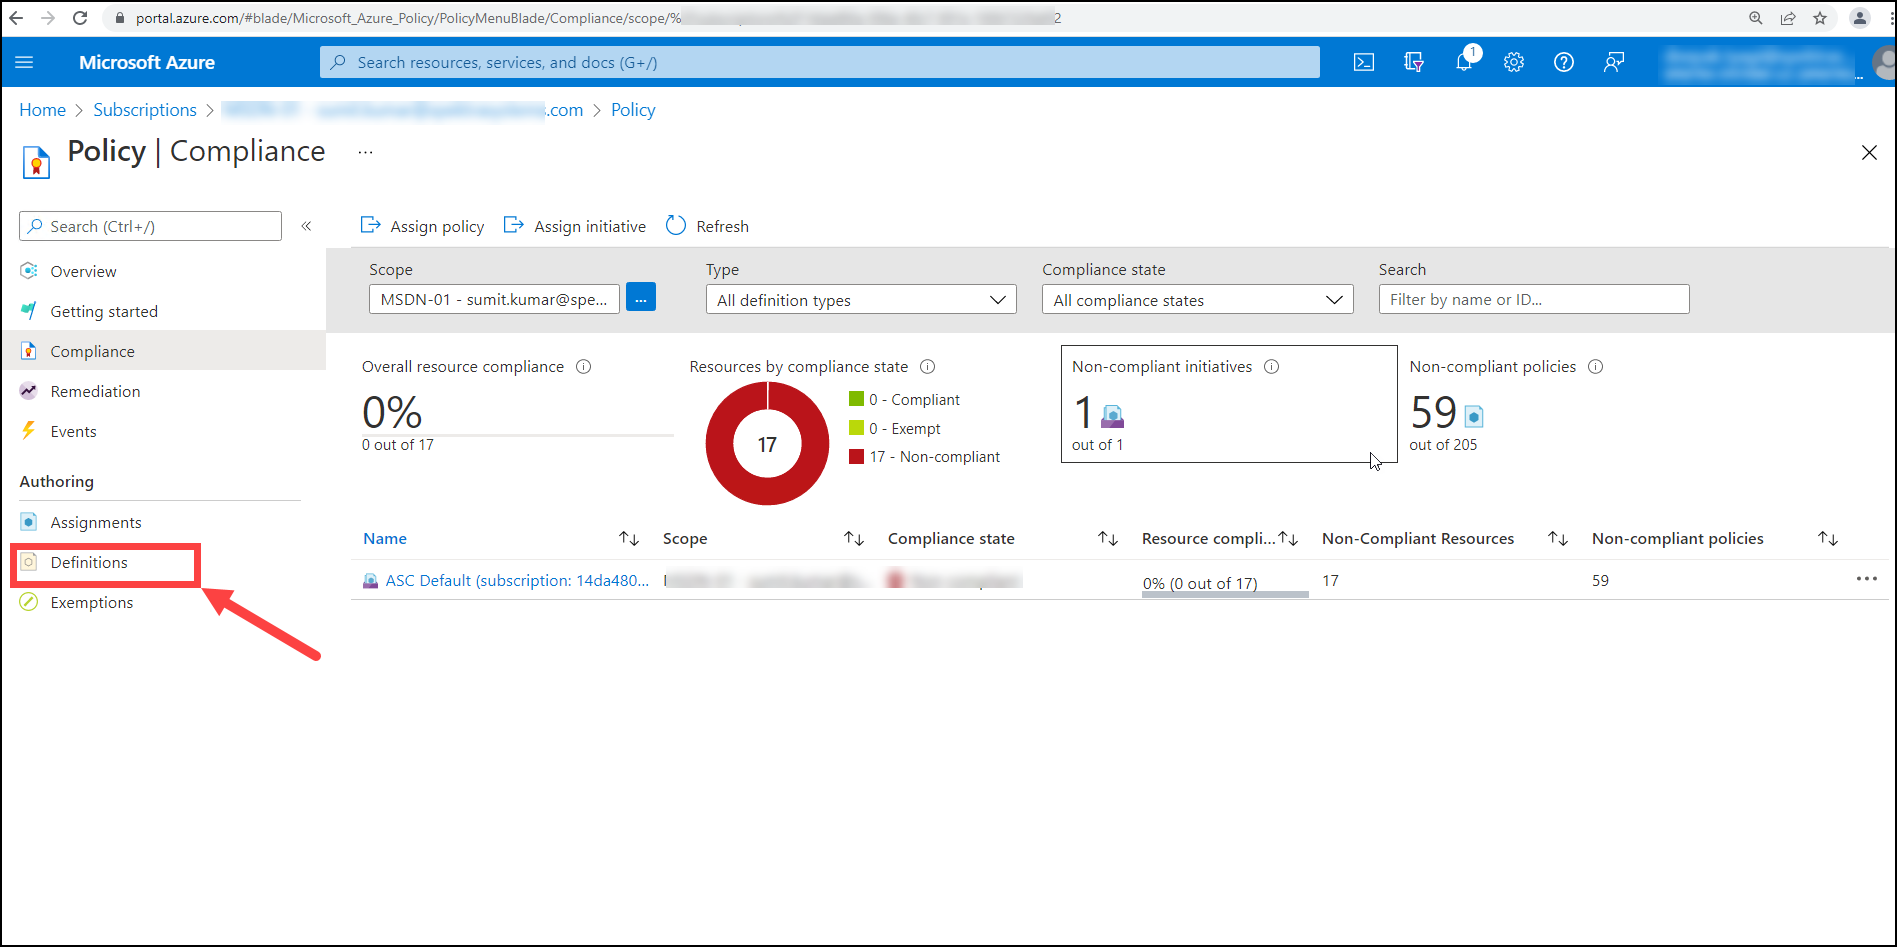The image size is (1897, 947).
Task: Click the info icon beside Overall resource compliance
Action: [x=584, y=367]
